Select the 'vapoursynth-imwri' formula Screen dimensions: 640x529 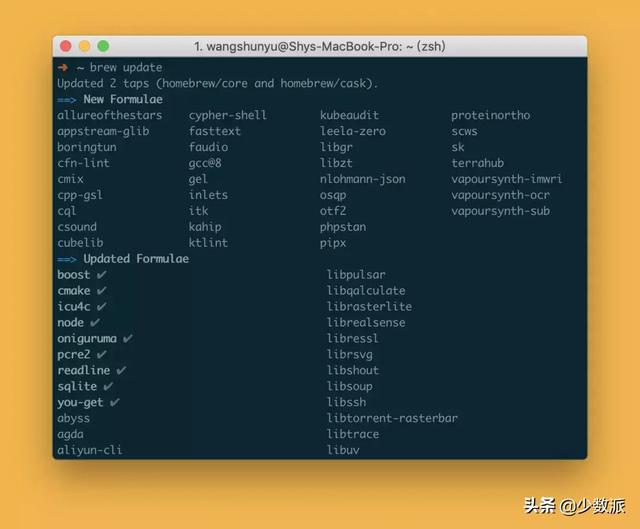point(507,179)
